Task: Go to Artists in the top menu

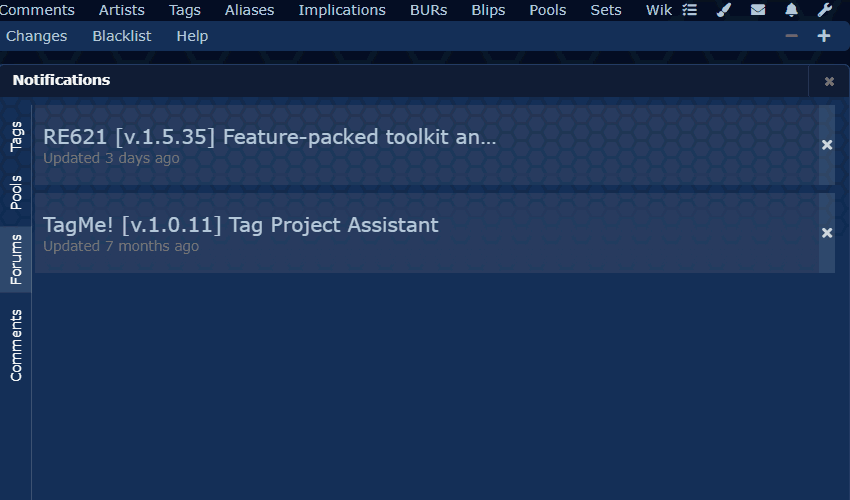Action: [x=121, y=10]
